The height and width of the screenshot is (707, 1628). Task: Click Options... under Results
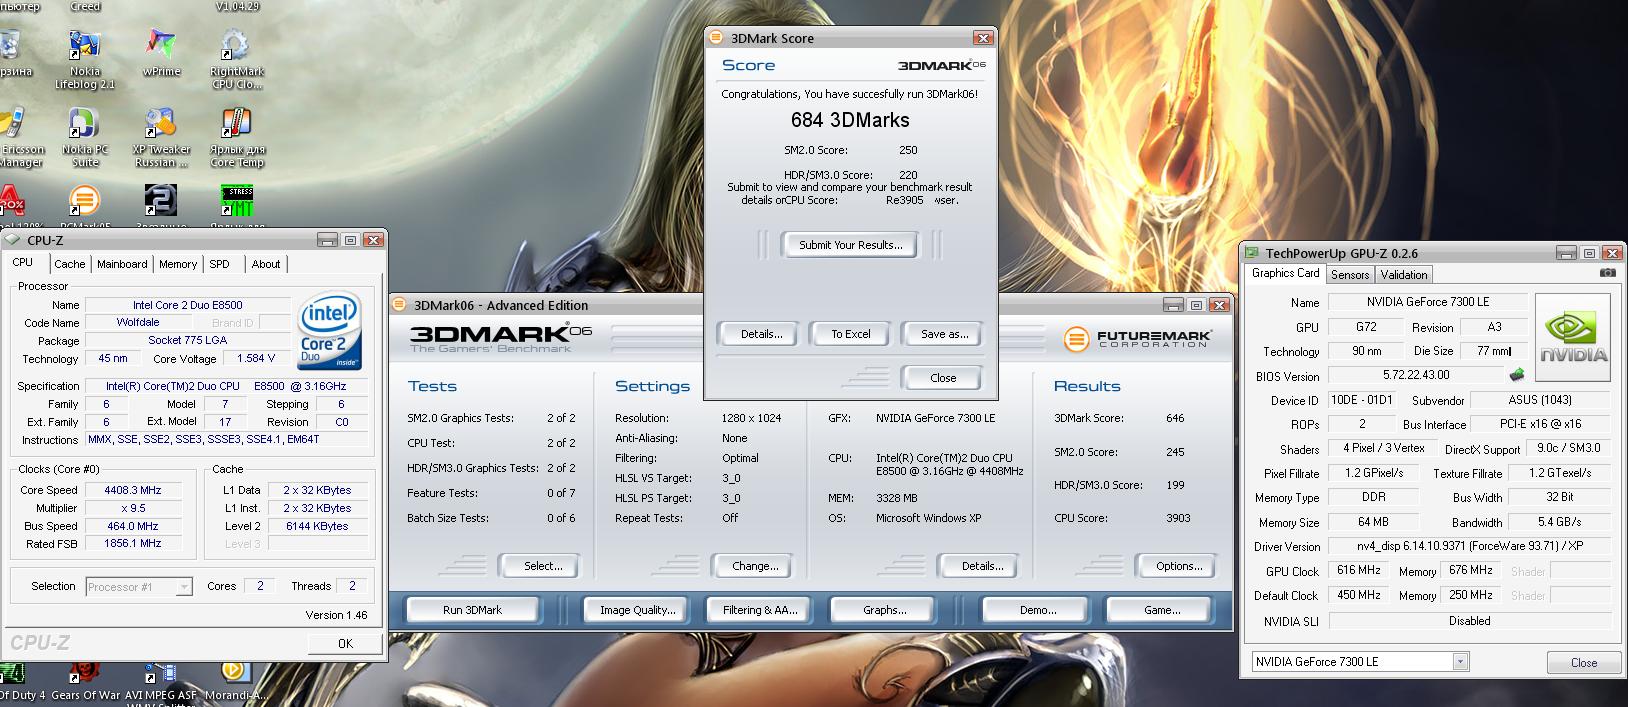point(1179,566)
